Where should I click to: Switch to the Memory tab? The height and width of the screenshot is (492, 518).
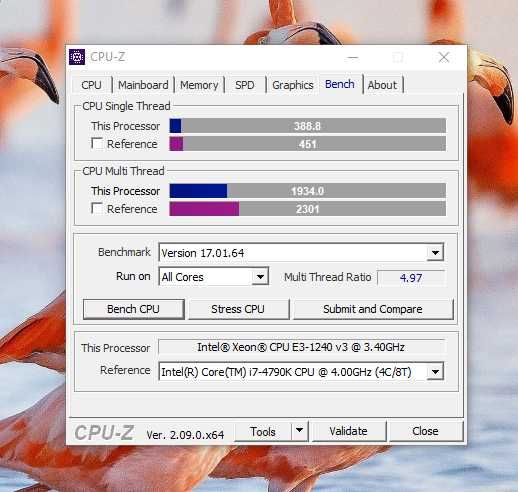coord(199,85)
